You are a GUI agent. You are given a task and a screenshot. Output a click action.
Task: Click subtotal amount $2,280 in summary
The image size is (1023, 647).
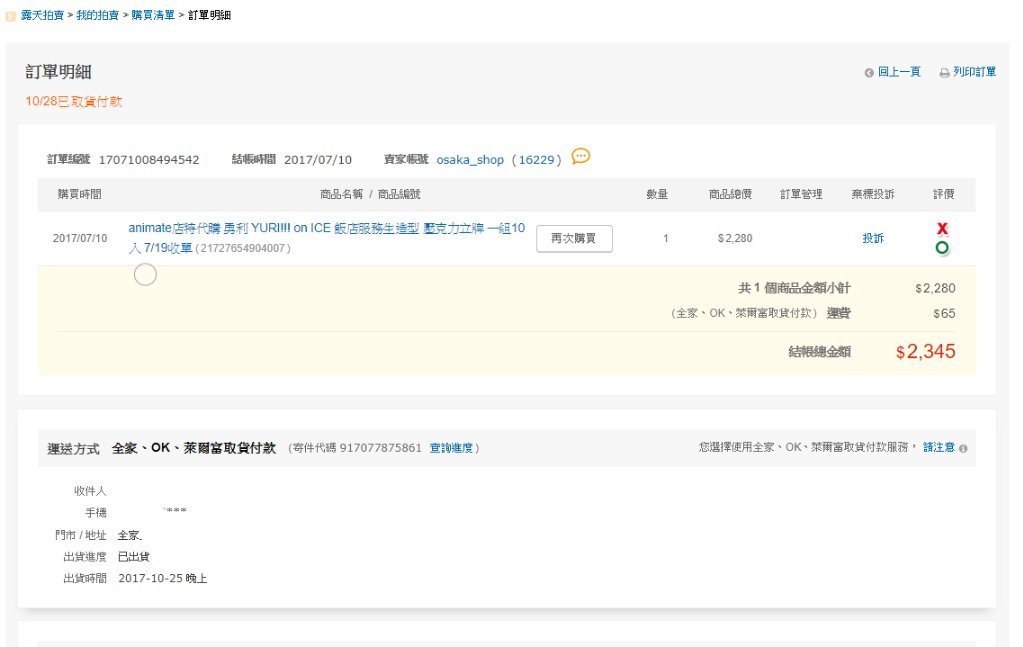[935, 288]
